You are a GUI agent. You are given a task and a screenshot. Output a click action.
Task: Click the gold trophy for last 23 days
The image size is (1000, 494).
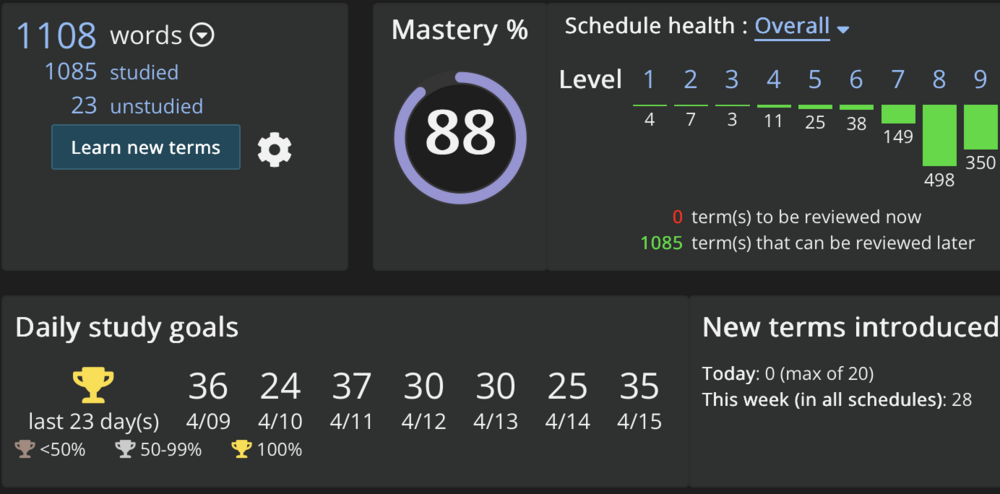[93, 385]
